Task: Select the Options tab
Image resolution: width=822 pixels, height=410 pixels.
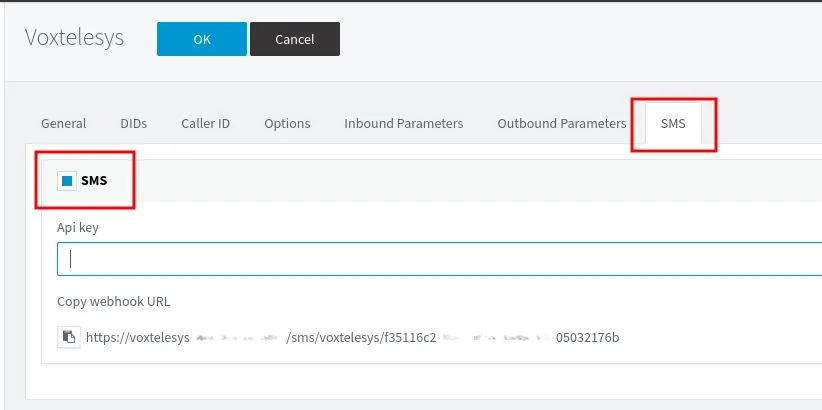Action: click(x=287, y=124)
